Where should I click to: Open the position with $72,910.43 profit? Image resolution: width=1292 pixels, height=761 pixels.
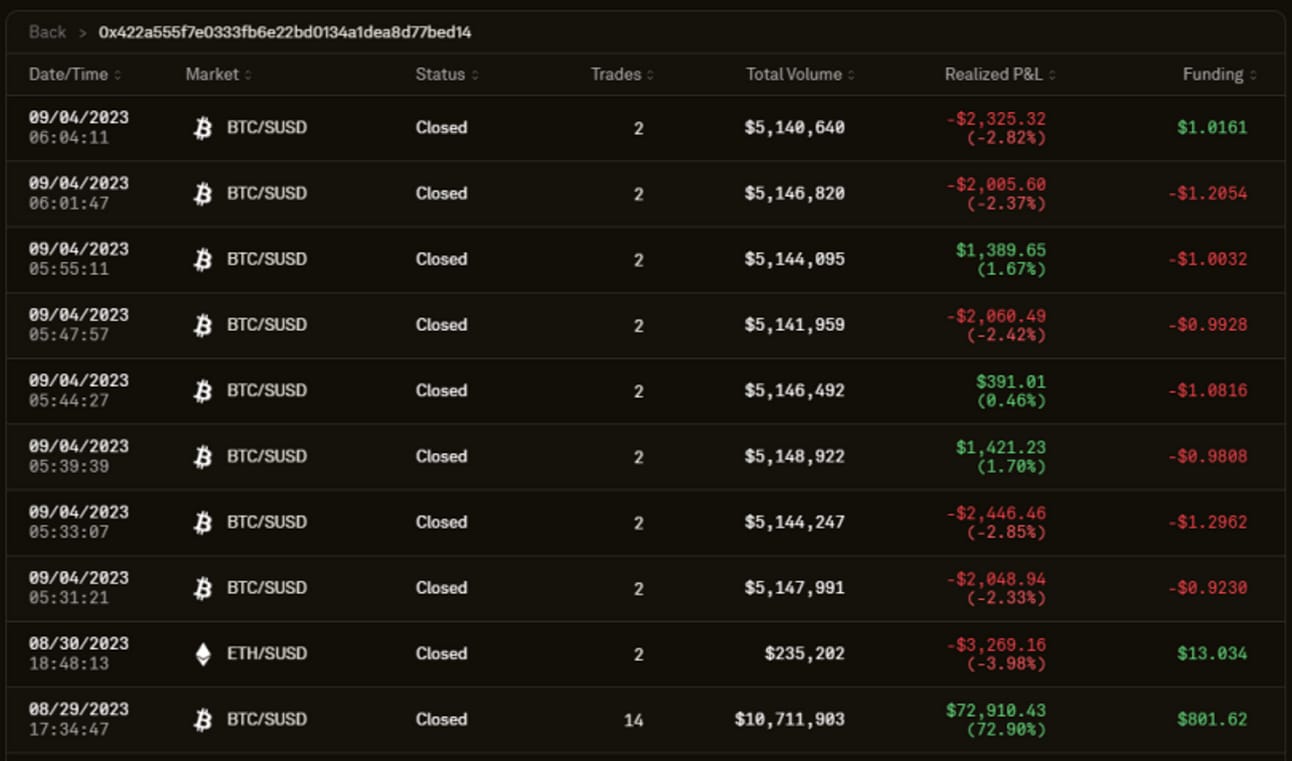tap(645, 720)
